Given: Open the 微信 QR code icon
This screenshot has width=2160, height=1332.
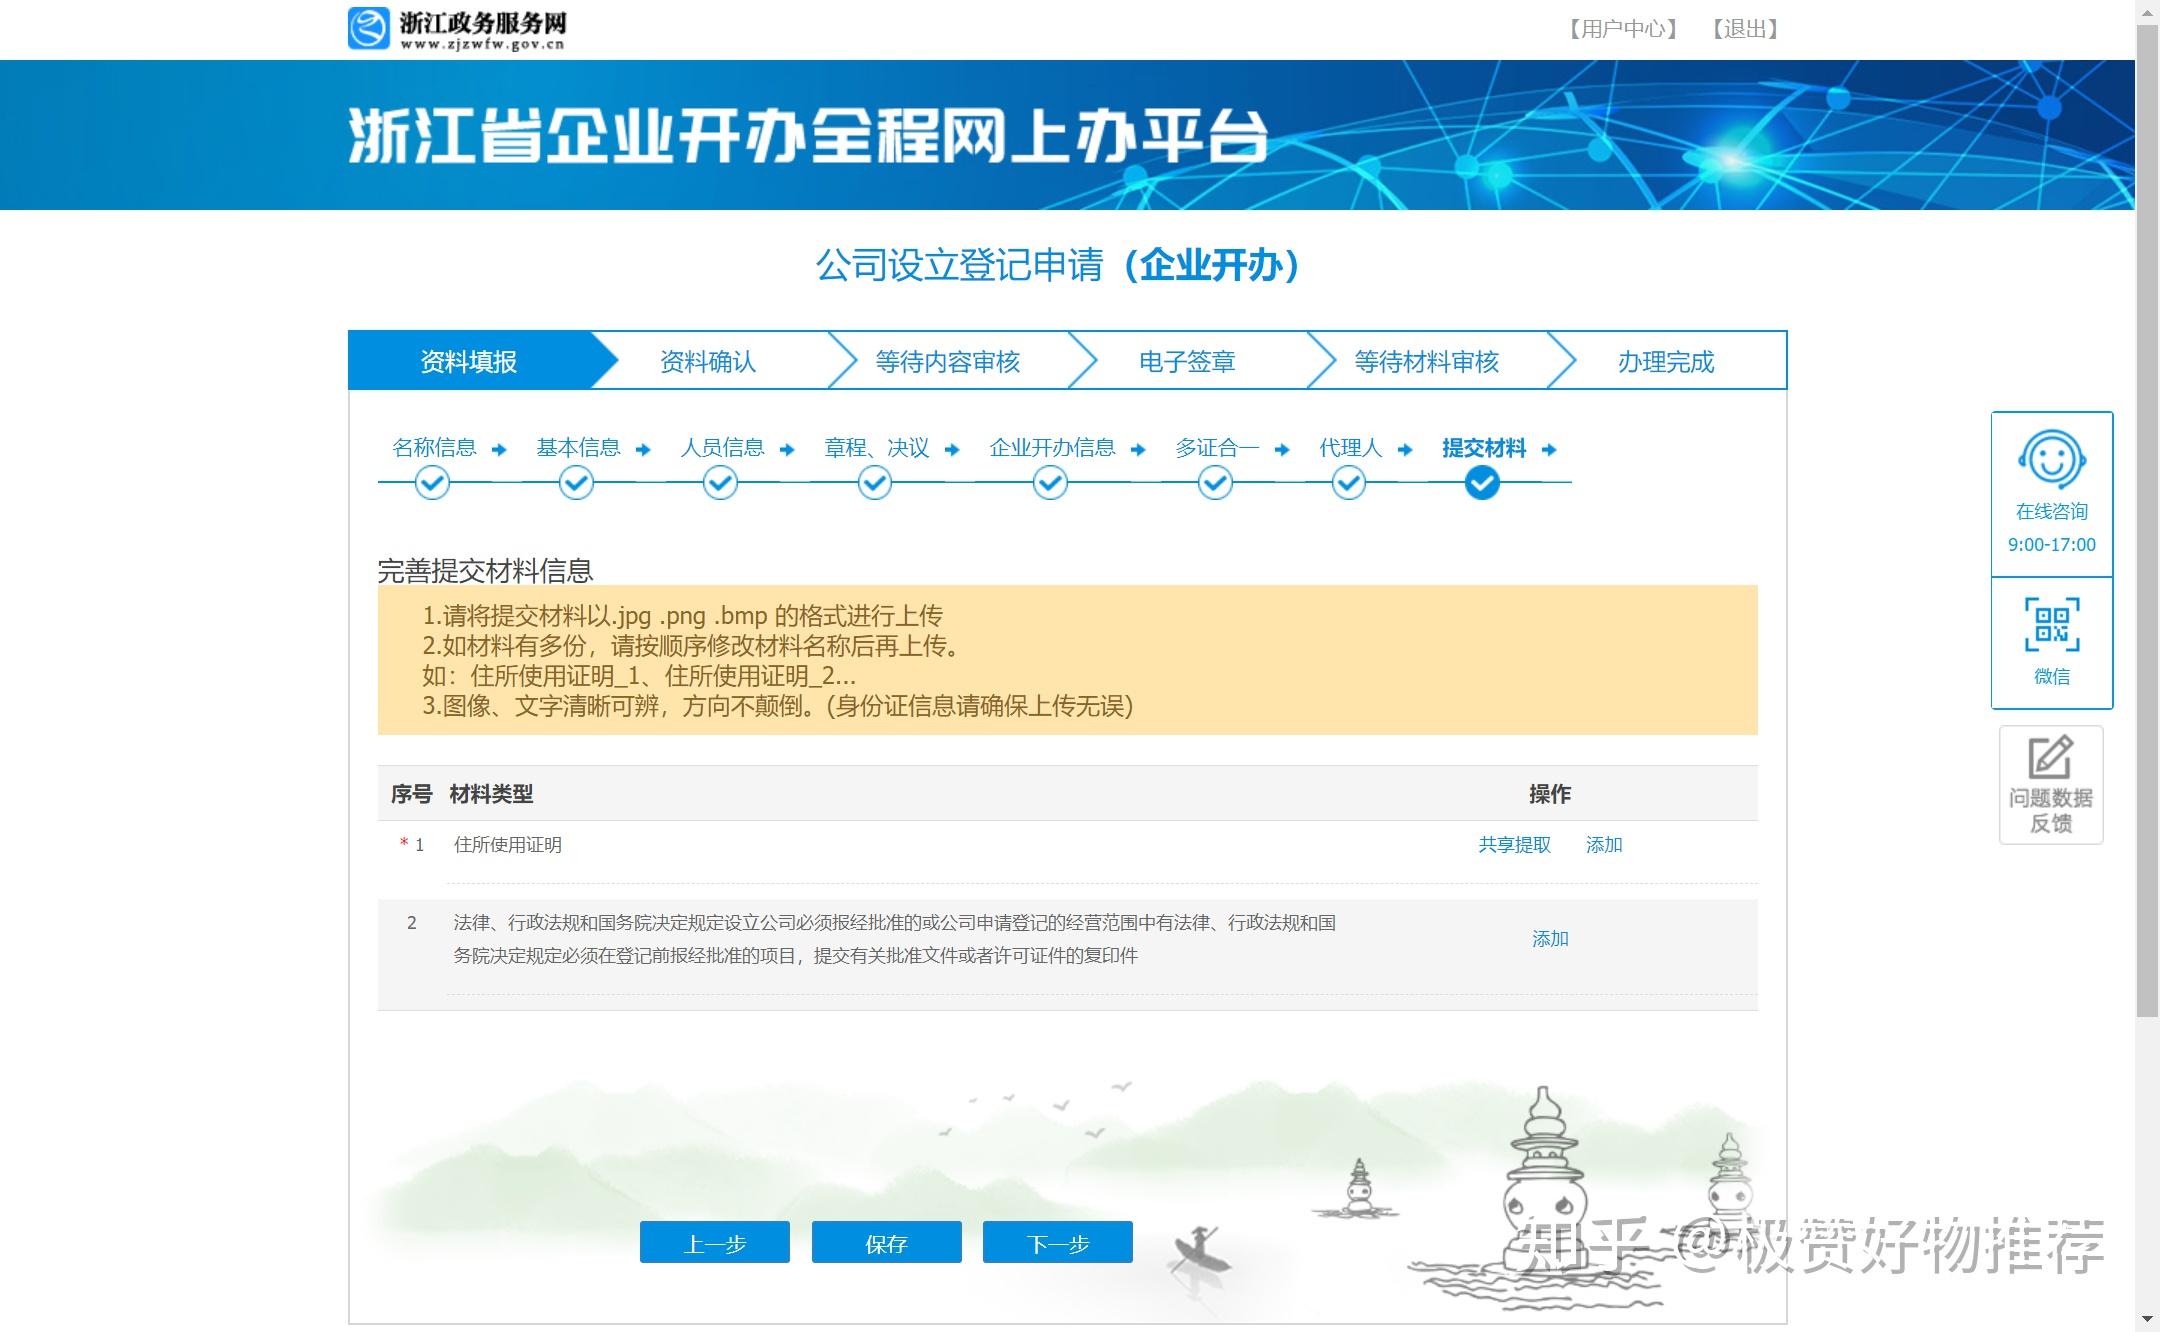Looking at the screenshot, I should [2051, 624].
